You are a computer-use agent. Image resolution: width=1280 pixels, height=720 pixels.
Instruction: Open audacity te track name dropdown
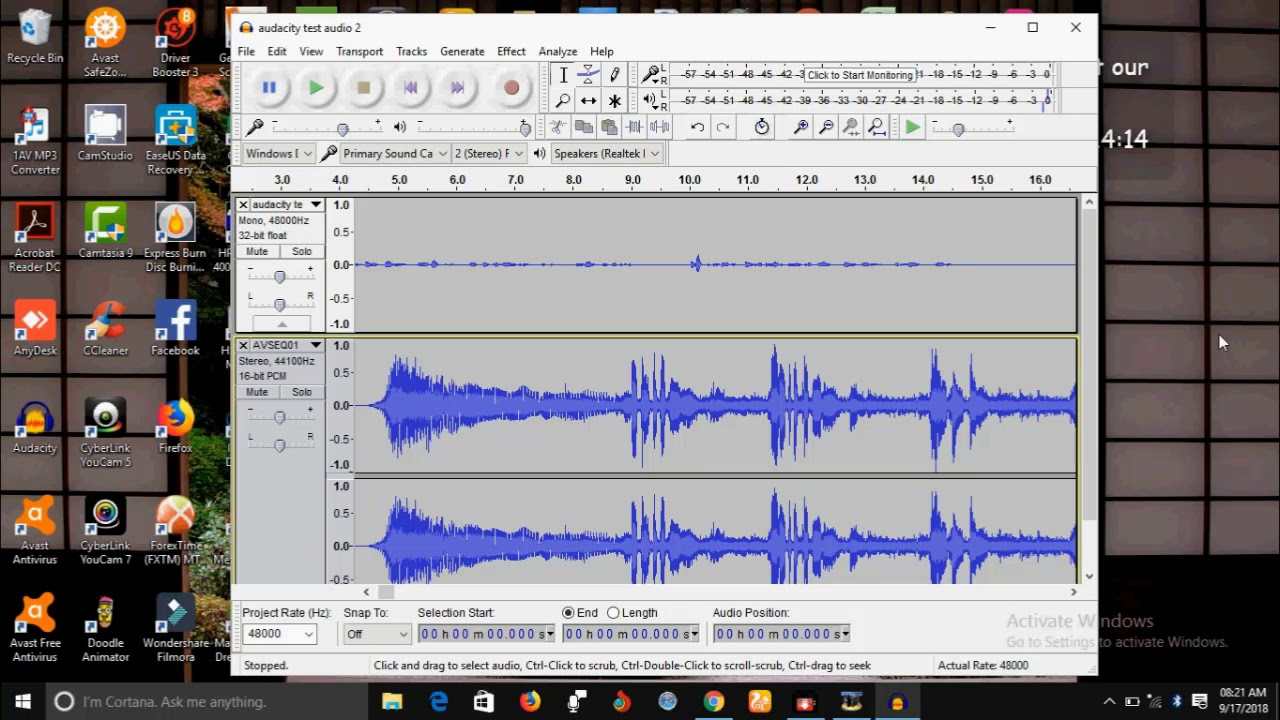tap(287, 205)
